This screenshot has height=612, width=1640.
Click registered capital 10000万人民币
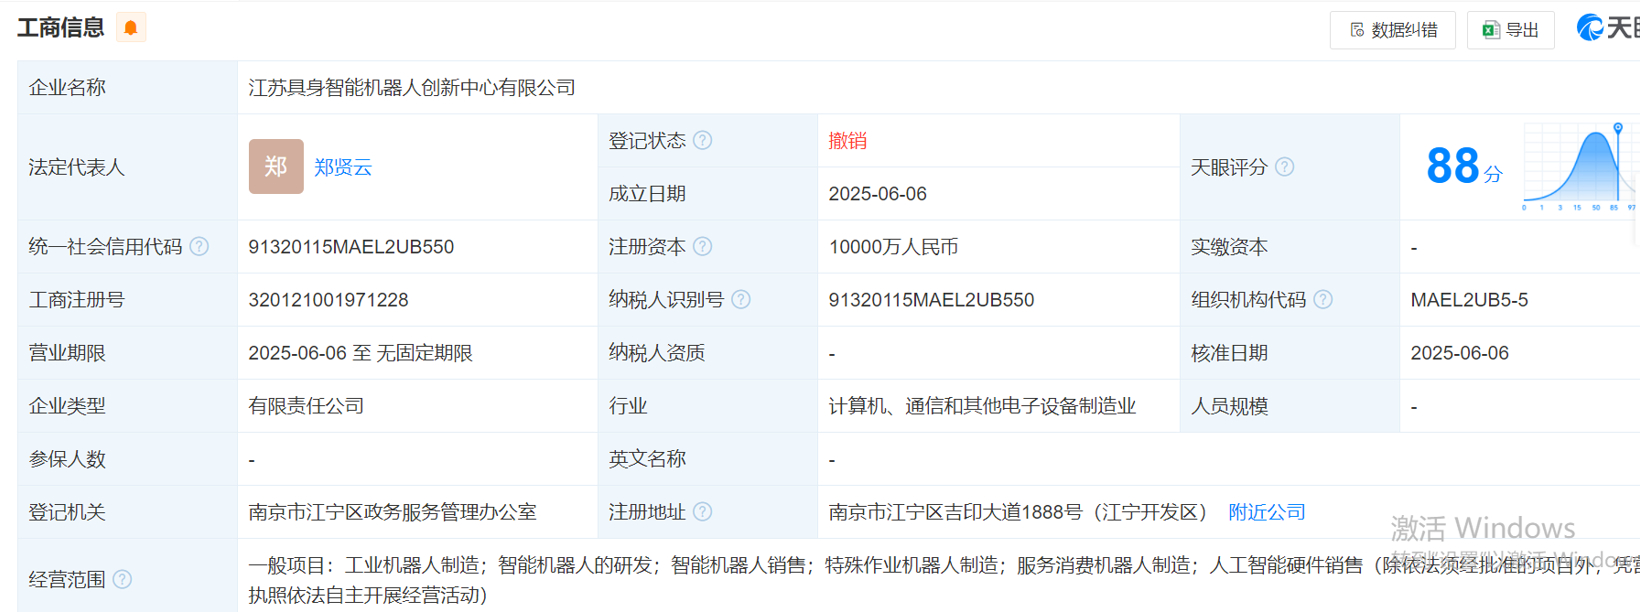893,247
